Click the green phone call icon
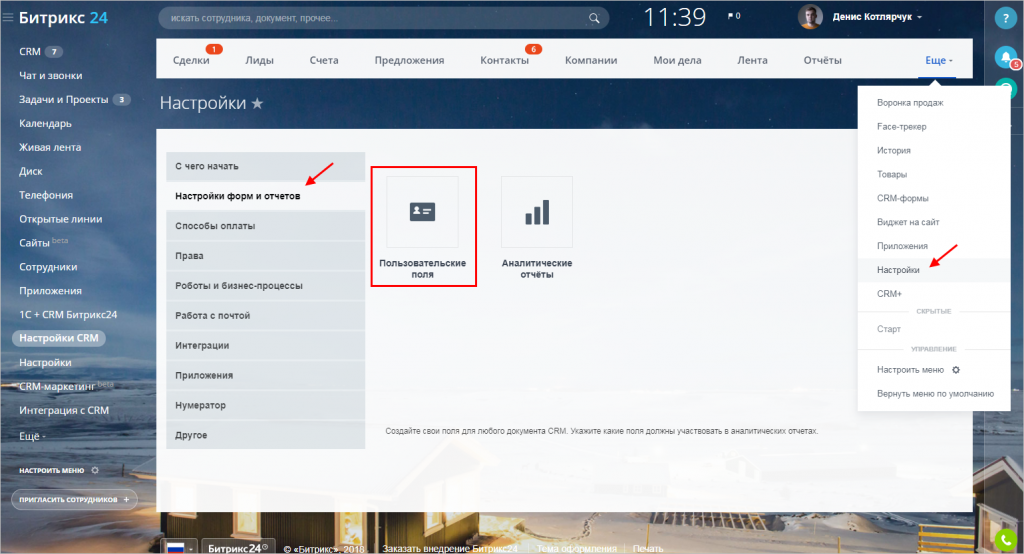1024x554 pixels. (x=1006, y=540)
